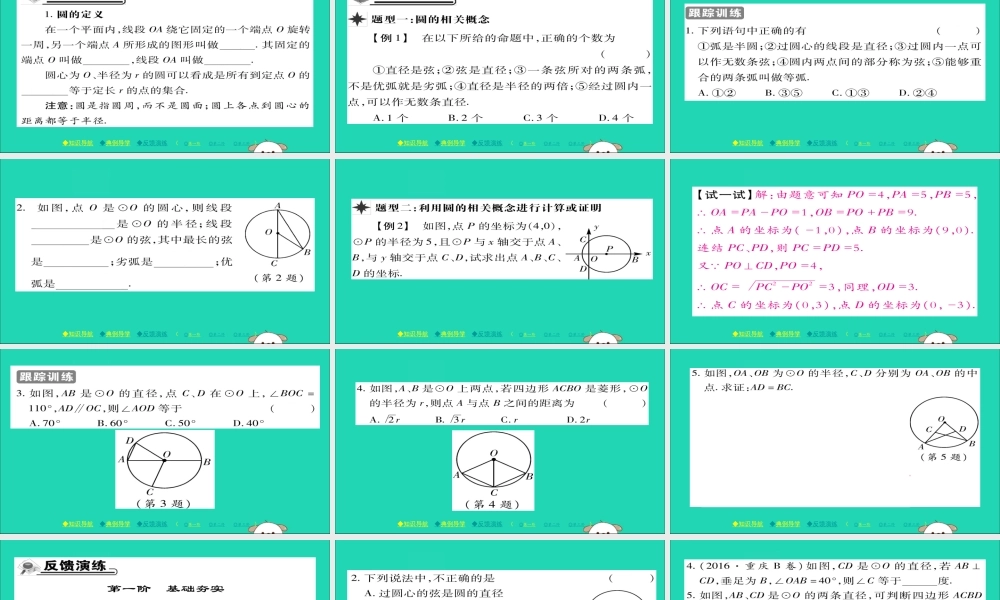This screenshot has width=1000, height=600.
Task: Click the '第一阶 基础夯实' subtitle
Action: pos(166,589)
